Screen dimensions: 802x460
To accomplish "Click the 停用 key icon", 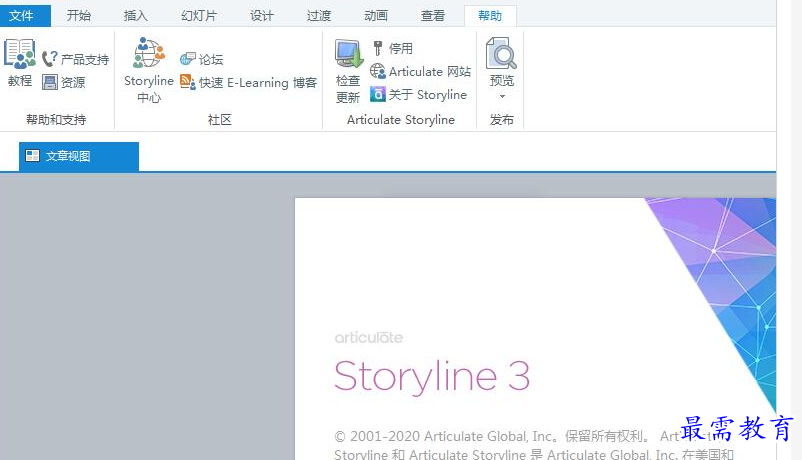I will pos(377,48).
